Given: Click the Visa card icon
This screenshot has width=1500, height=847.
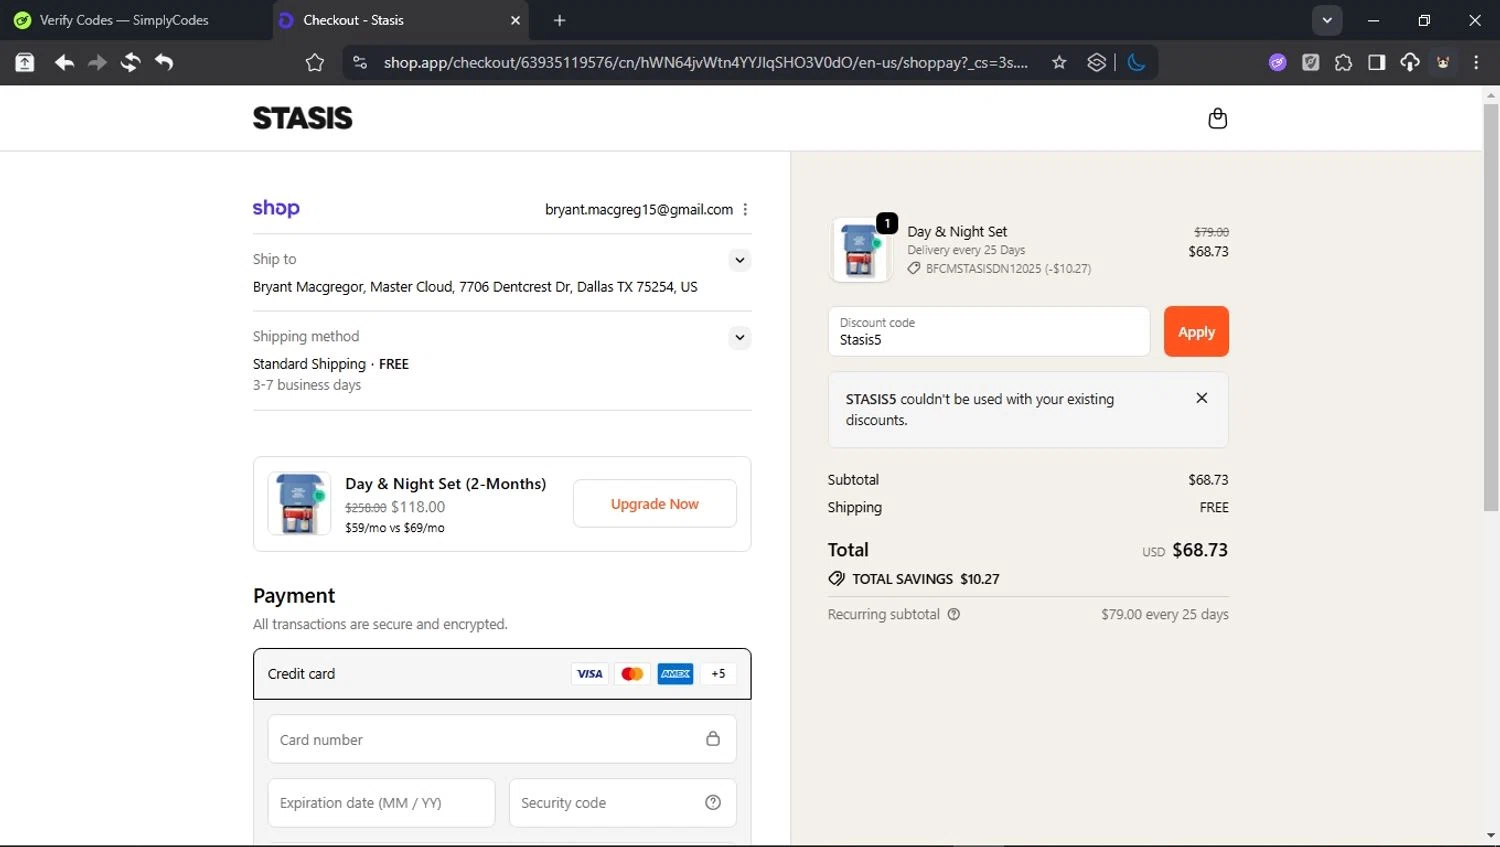Looking at the screenshot, I should click(590, 674).
